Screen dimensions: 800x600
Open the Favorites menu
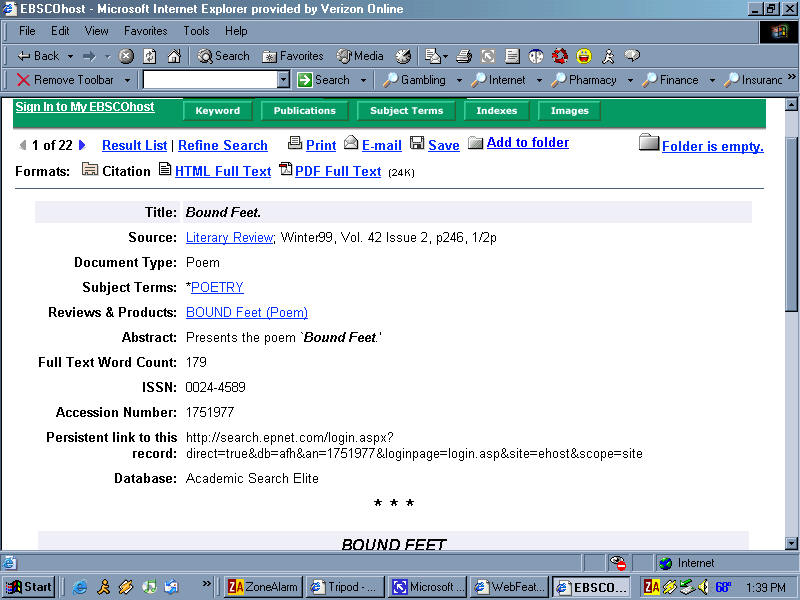pos(145,31)
